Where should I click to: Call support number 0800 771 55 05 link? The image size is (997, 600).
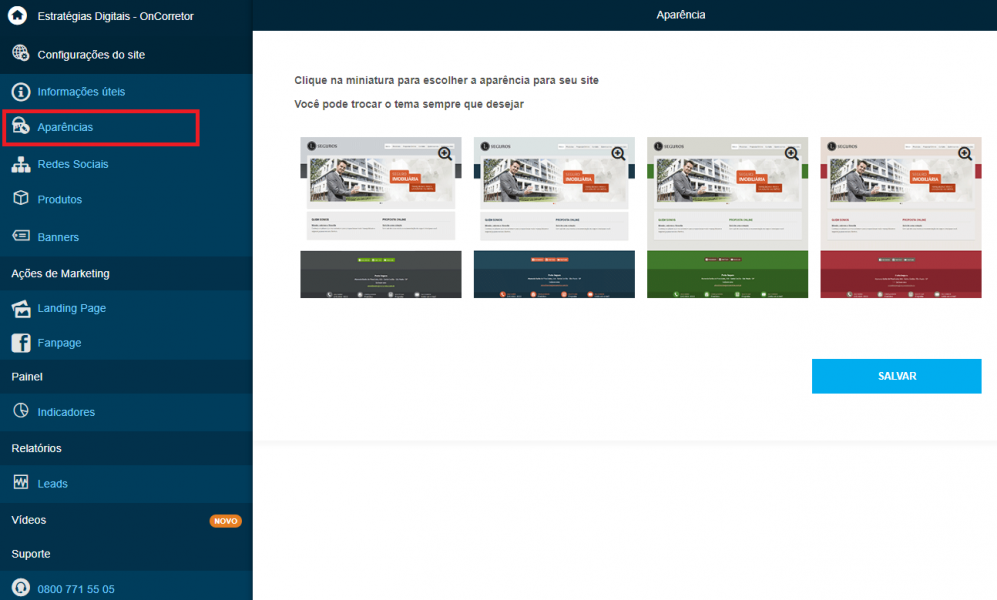pyautogui.click(x=76, y=589)
